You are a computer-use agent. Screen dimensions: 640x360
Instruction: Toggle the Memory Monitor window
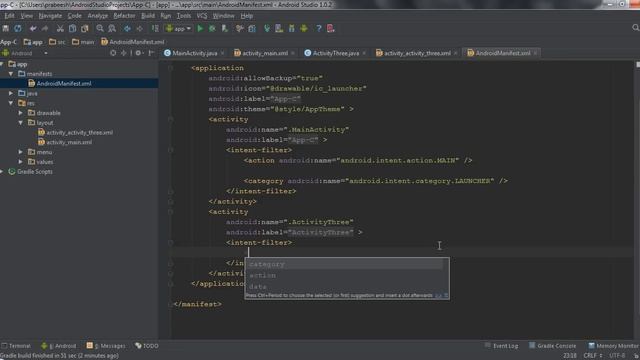pos(613,346)
